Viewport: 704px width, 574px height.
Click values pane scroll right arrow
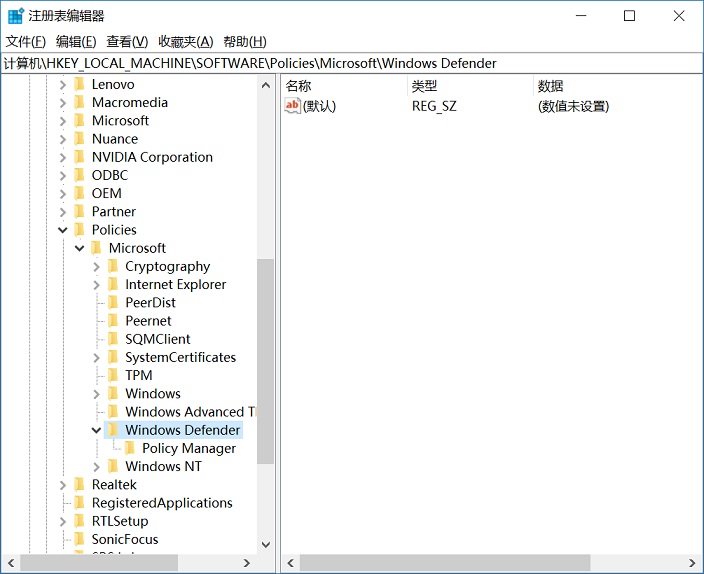(692, 563)
